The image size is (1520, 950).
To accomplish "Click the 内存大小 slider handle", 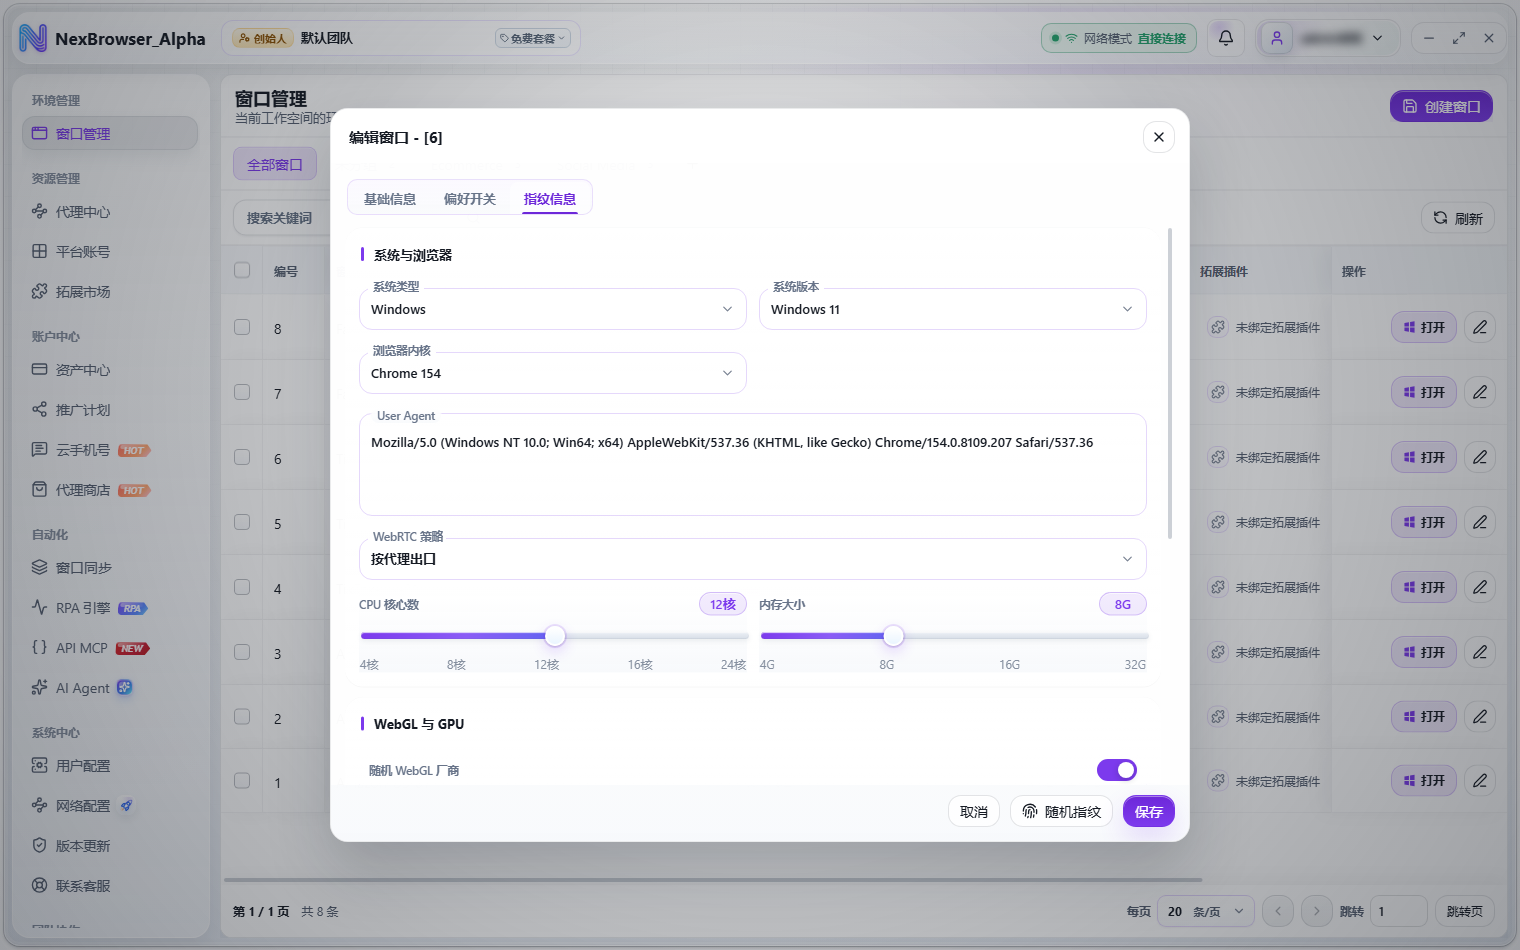I will point(894,636).
